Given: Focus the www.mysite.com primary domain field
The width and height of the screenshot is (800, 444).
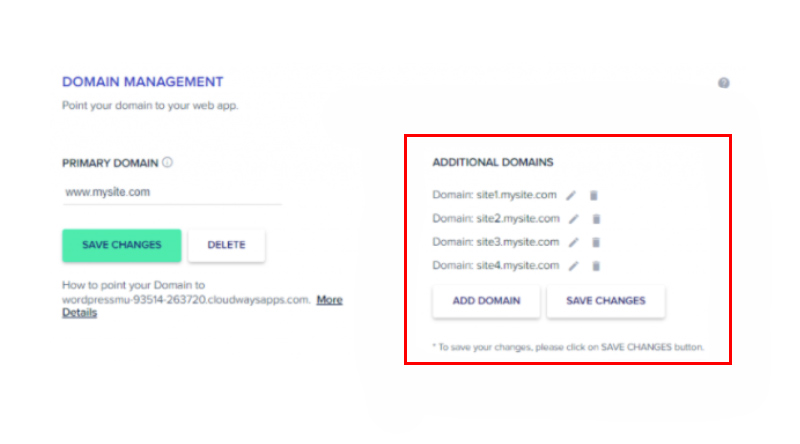Looking at the screenshot, I should coord(172,192).
